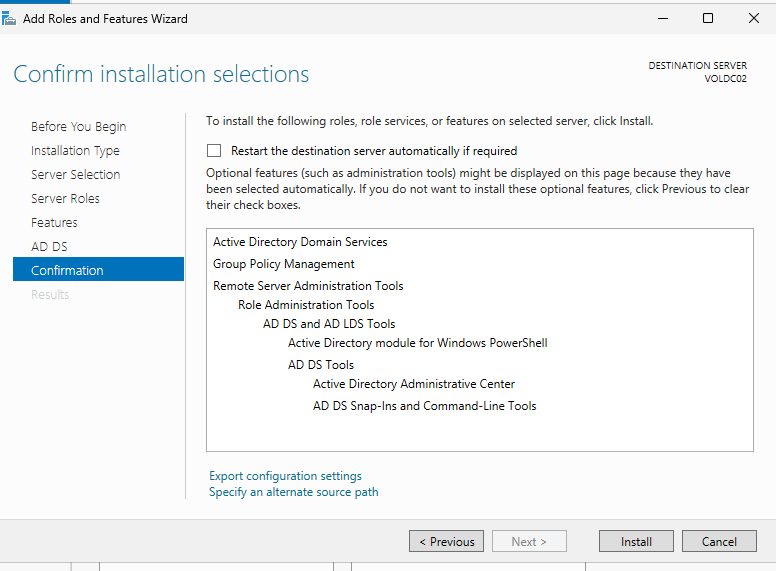Click Export configuration settings link

(285, 476)
